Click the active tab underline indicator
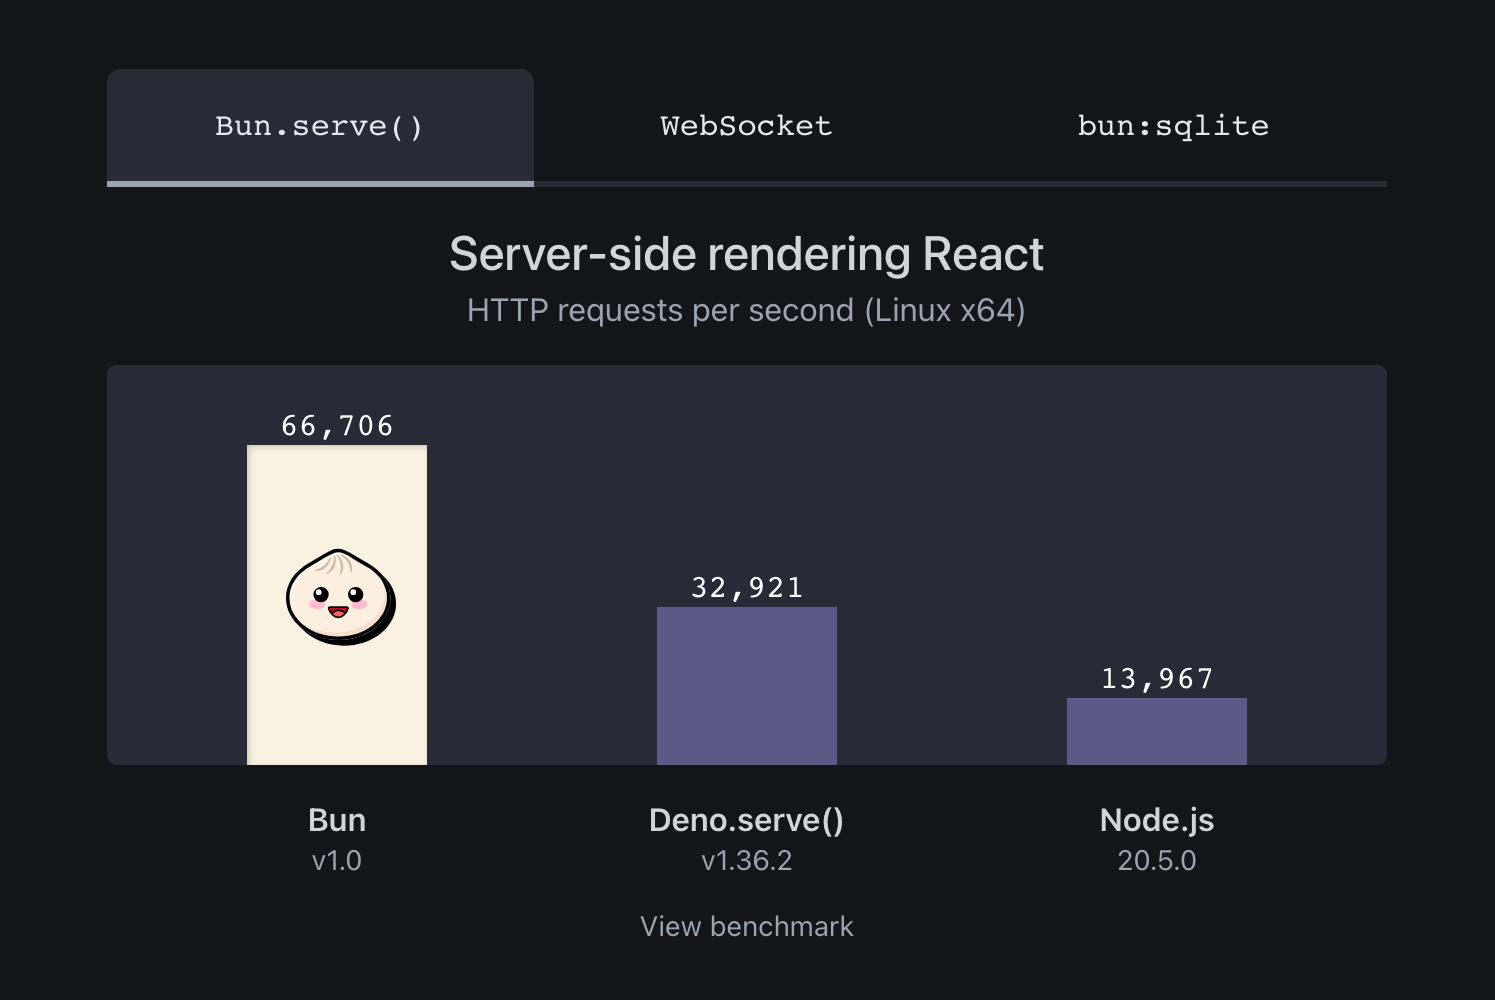 pyautogui.click(x=319, y=183)
